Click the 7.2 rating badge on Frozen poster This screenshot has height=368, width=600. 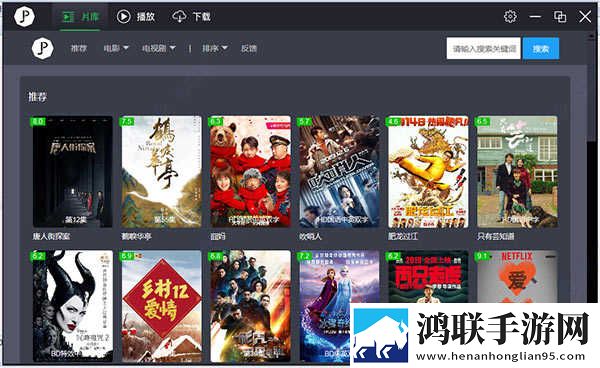tap(304, 256)
